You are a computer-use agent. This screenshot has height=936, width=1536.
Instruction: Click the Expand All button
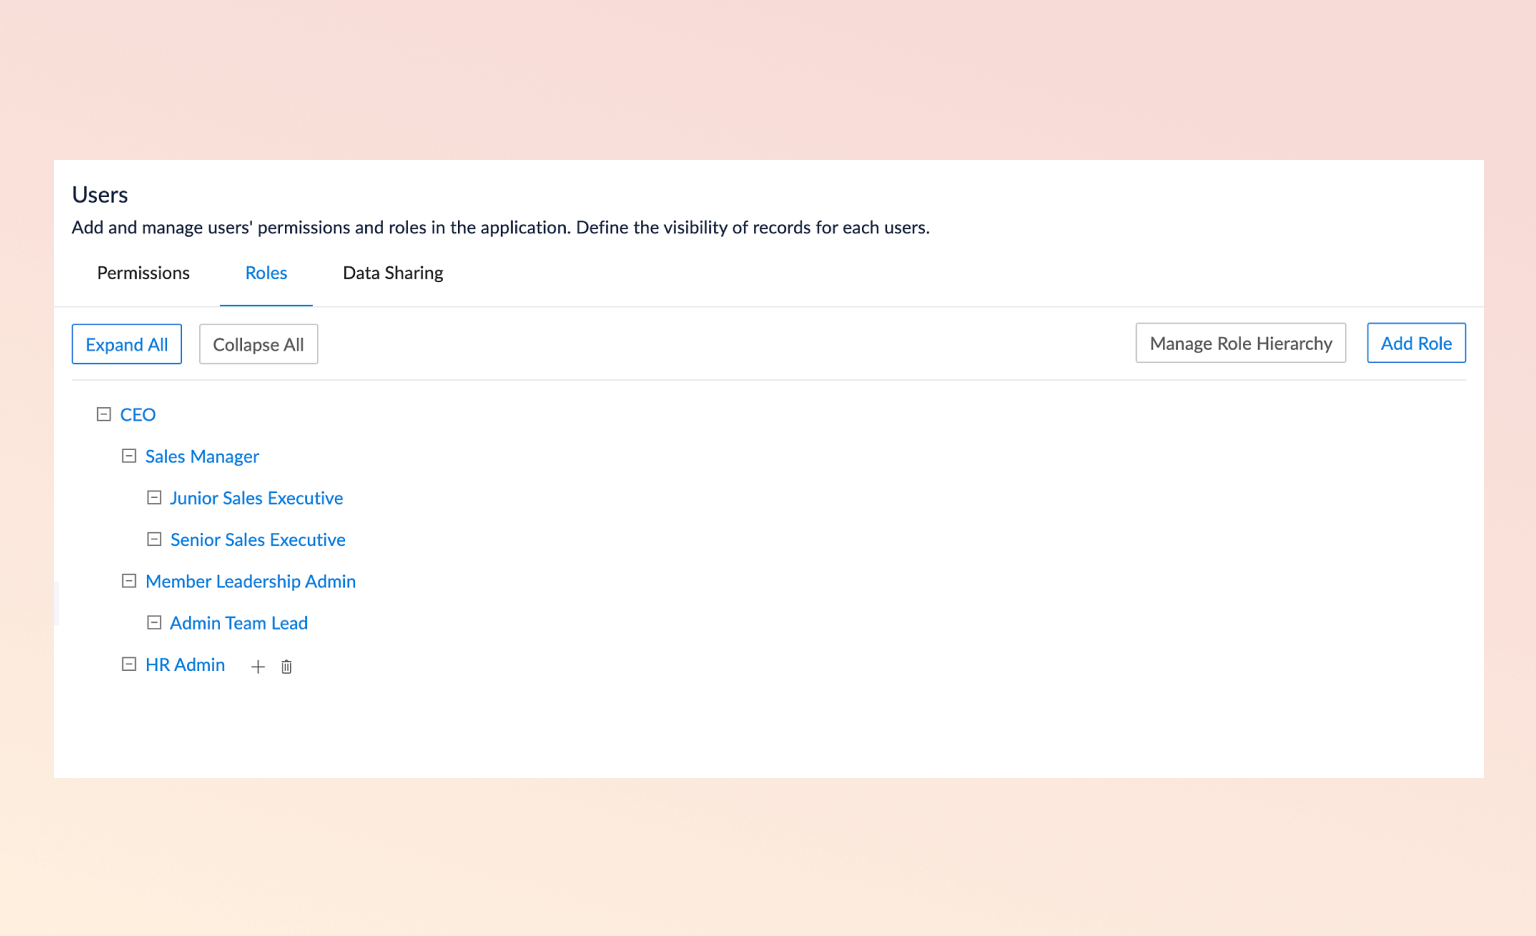127,343
